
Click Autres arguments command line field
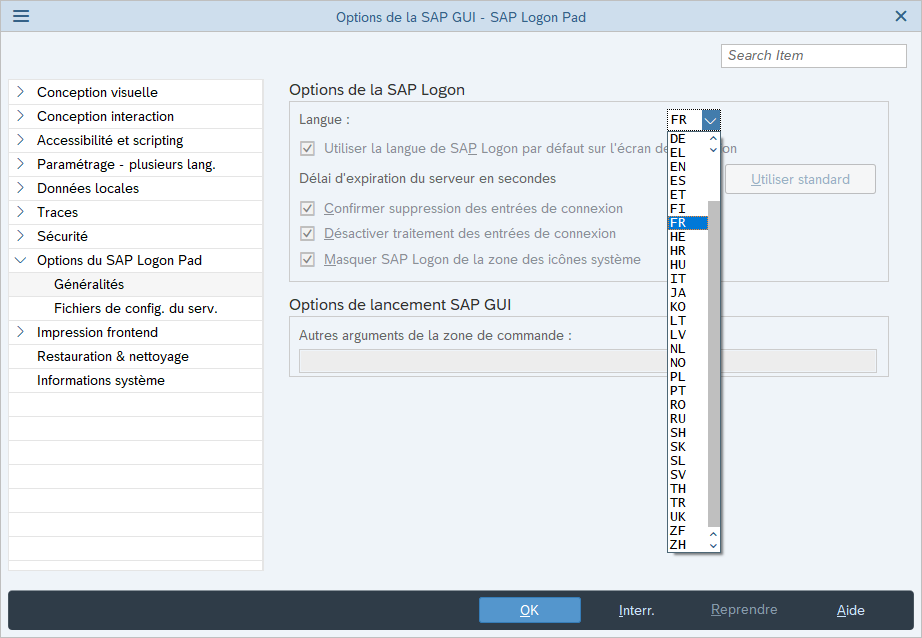[x=587, y=360]
